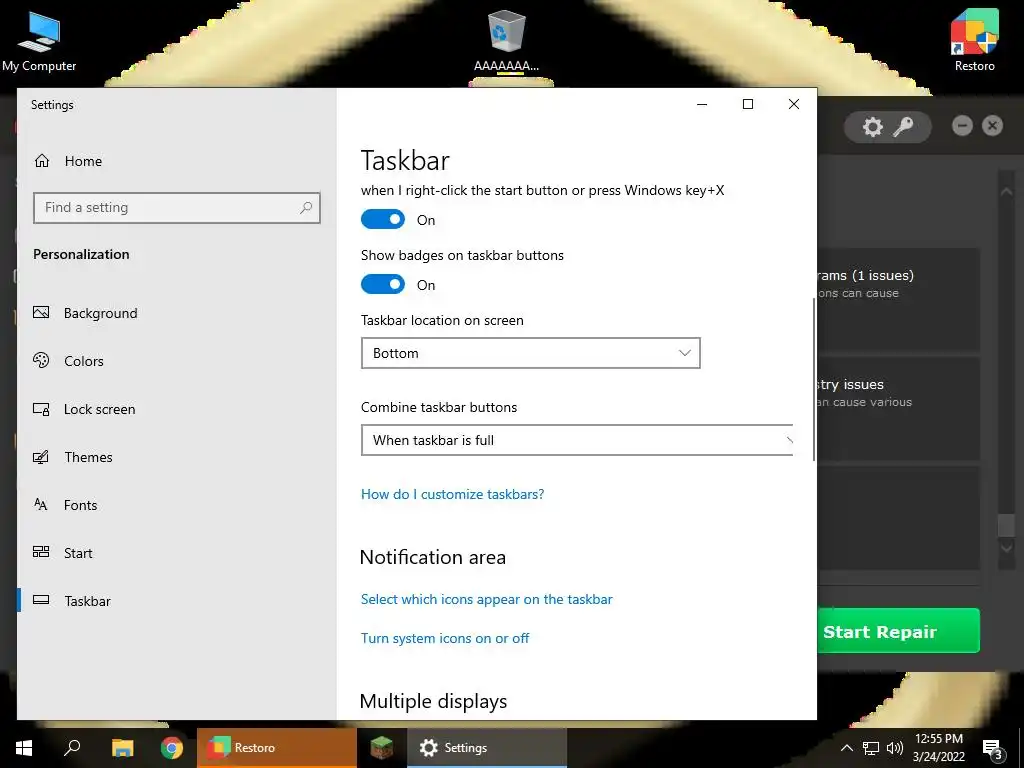
Task: Launch Google Chrome from taskbar
Action: click(x=172, y=748)
